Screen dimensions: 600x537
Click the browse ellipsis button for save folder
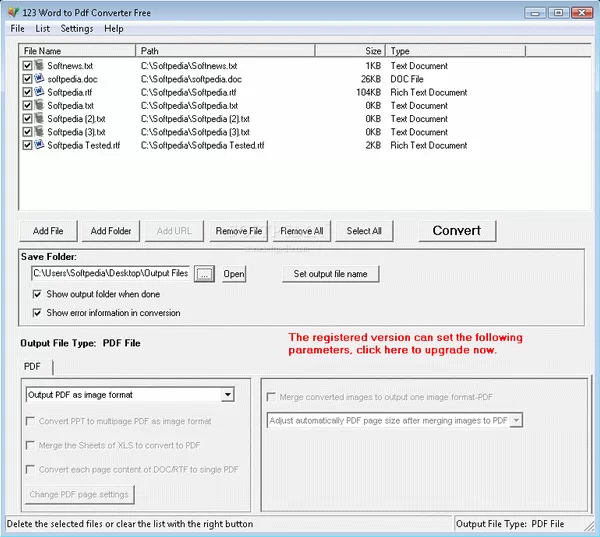pyautogui.click(x=204, y=274)
